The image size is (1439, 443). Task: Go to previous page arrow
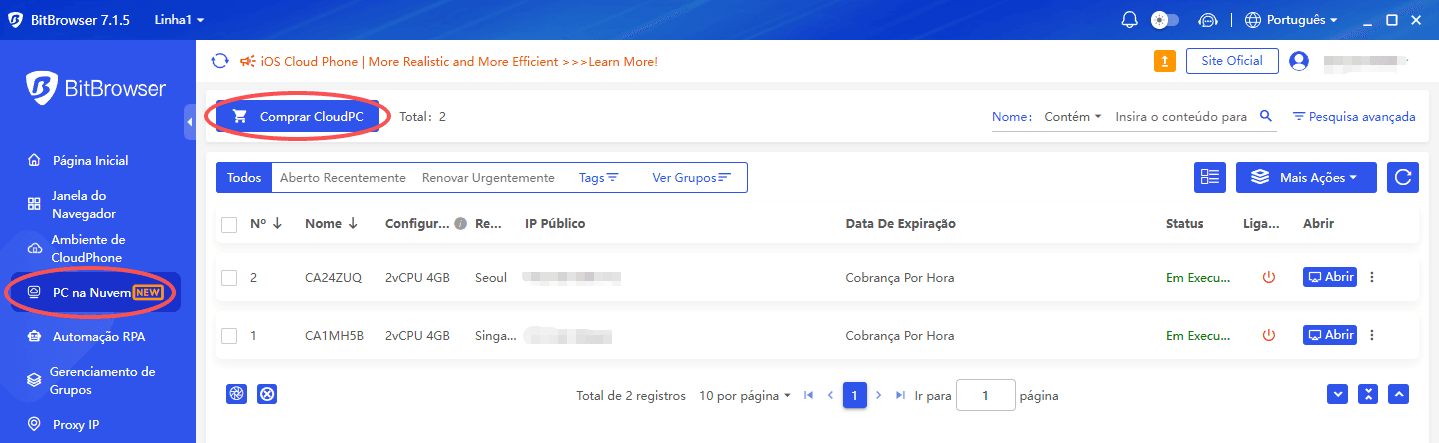[830, 395]
